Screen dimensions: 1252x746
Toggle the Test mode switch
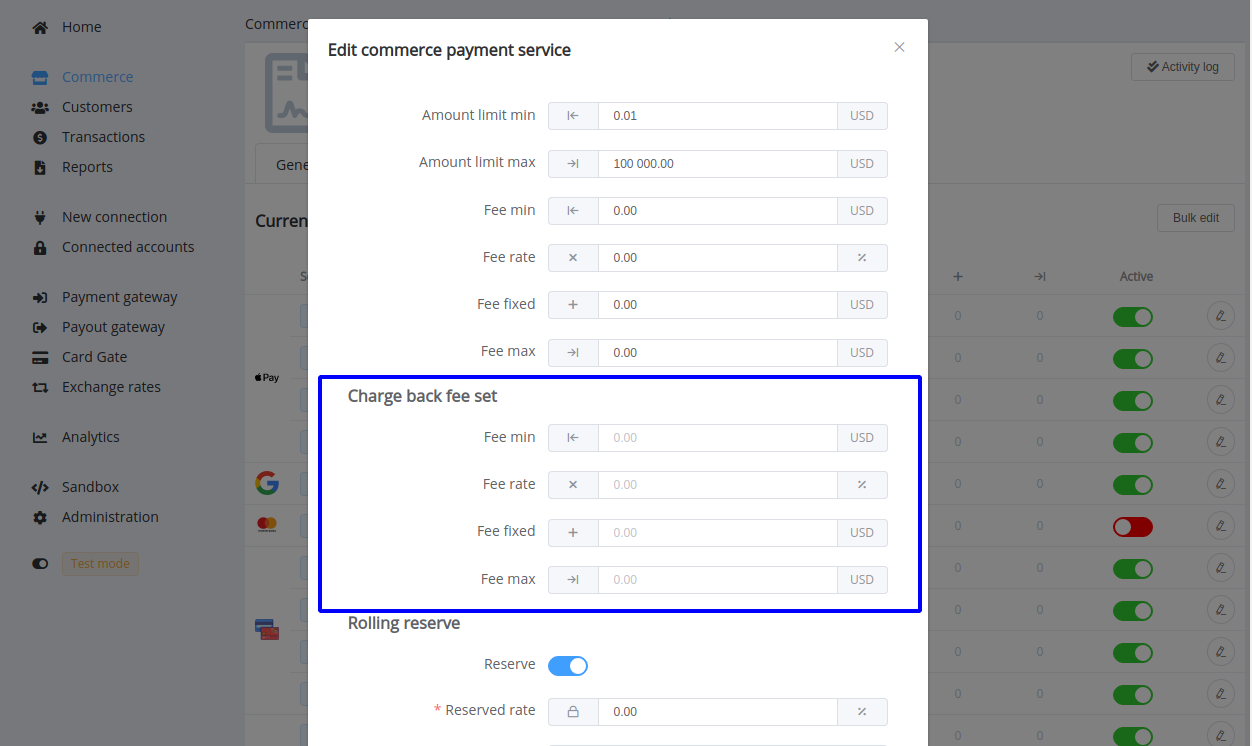40,564
